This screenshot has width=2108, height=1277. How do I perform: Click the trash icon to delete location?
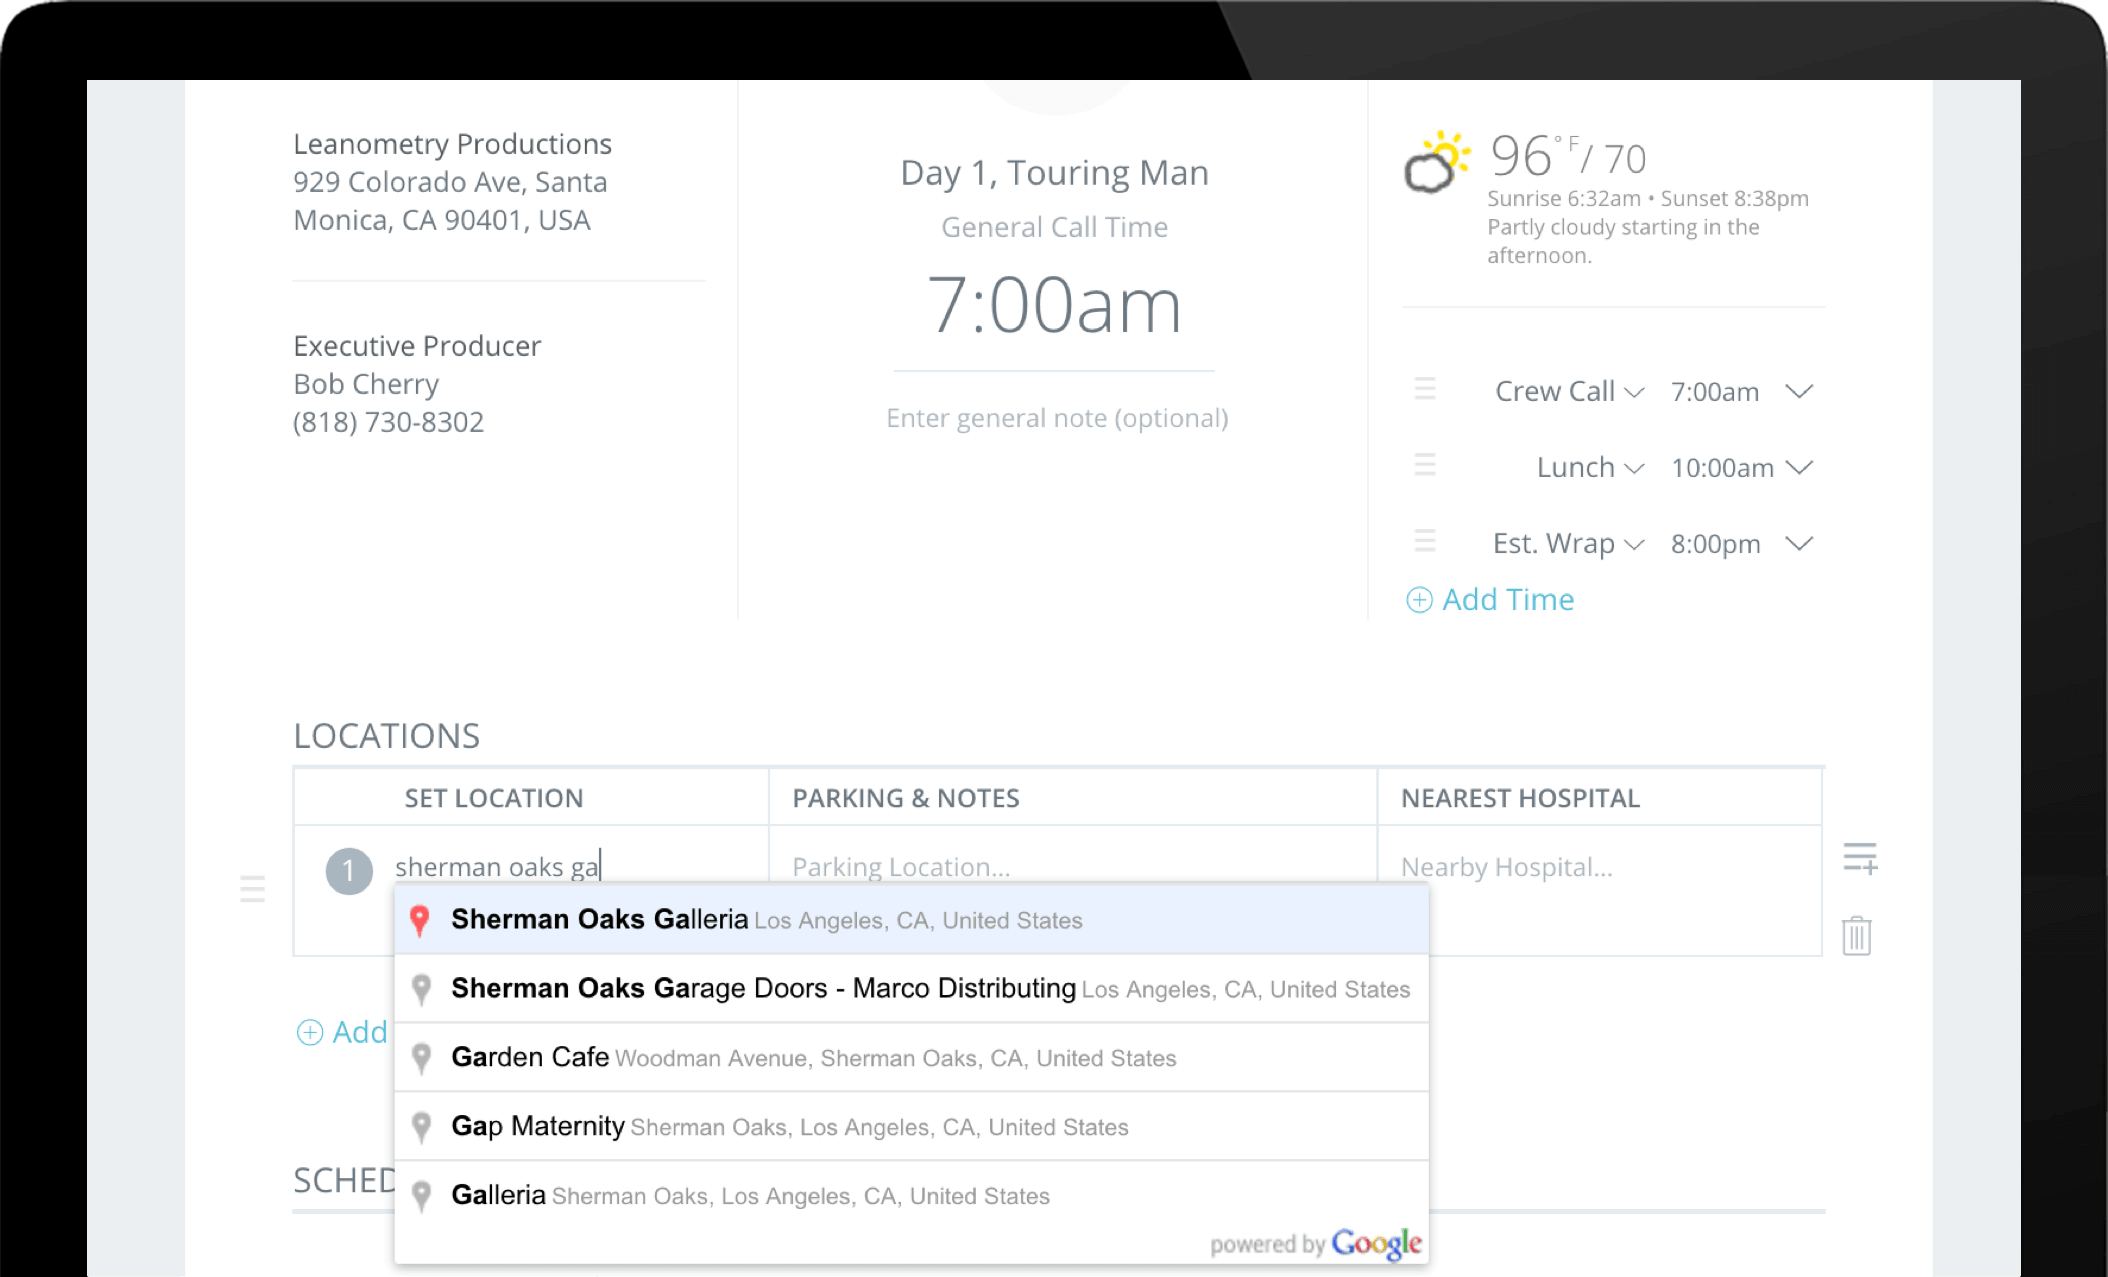point(1857,936)
